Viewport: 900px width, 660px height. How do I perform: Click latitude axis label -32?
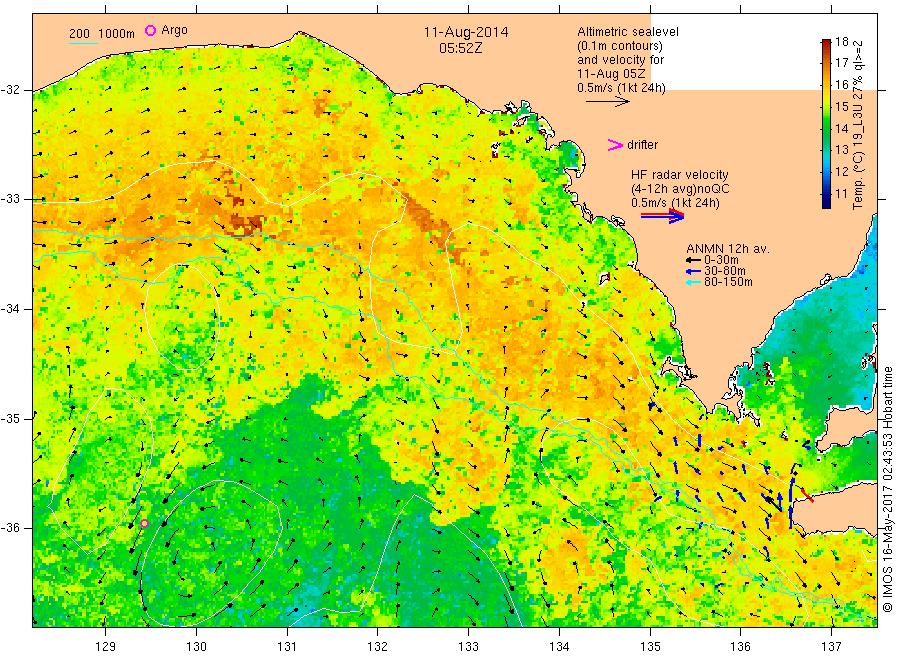pos(10,90)
